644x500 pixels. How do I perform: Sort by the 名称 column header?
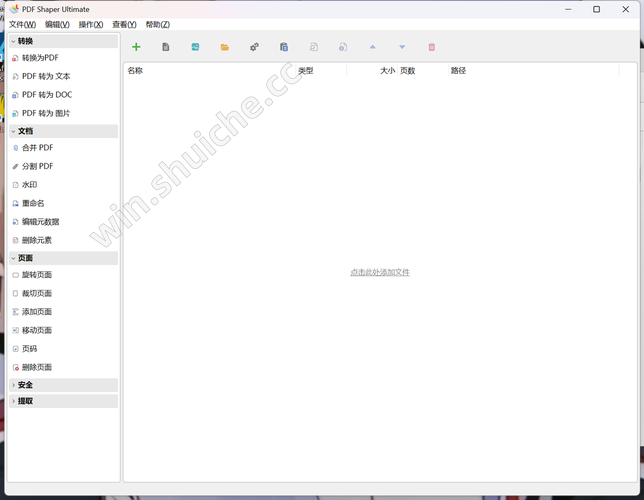click(x=135, y=71)
